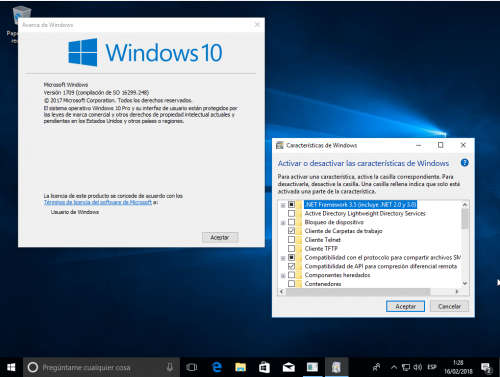Click the folder icon beside Contenedores
Viewport: 500px width, 377px height.
(299, 284)
